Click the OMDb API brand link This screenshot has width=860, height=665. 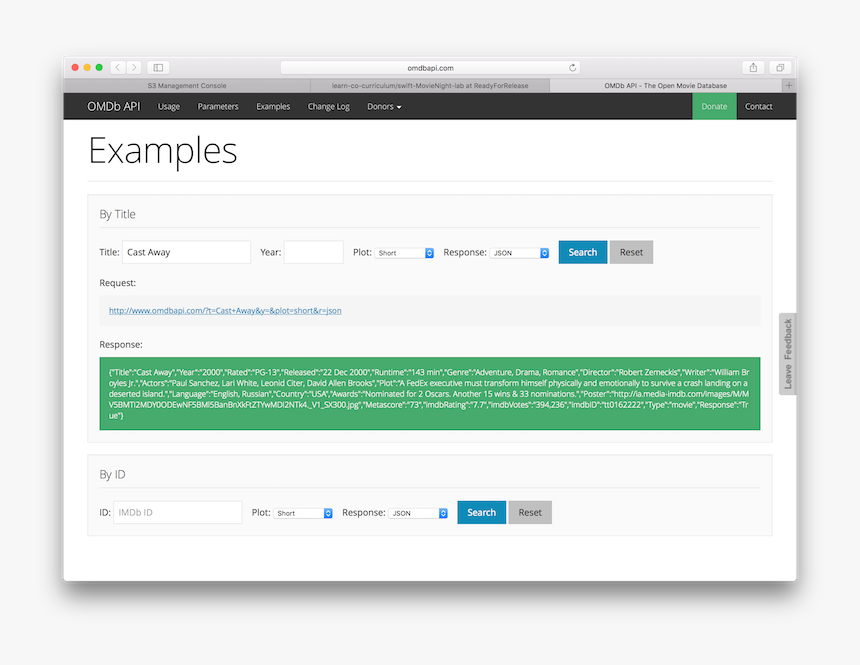click(114, 106)
